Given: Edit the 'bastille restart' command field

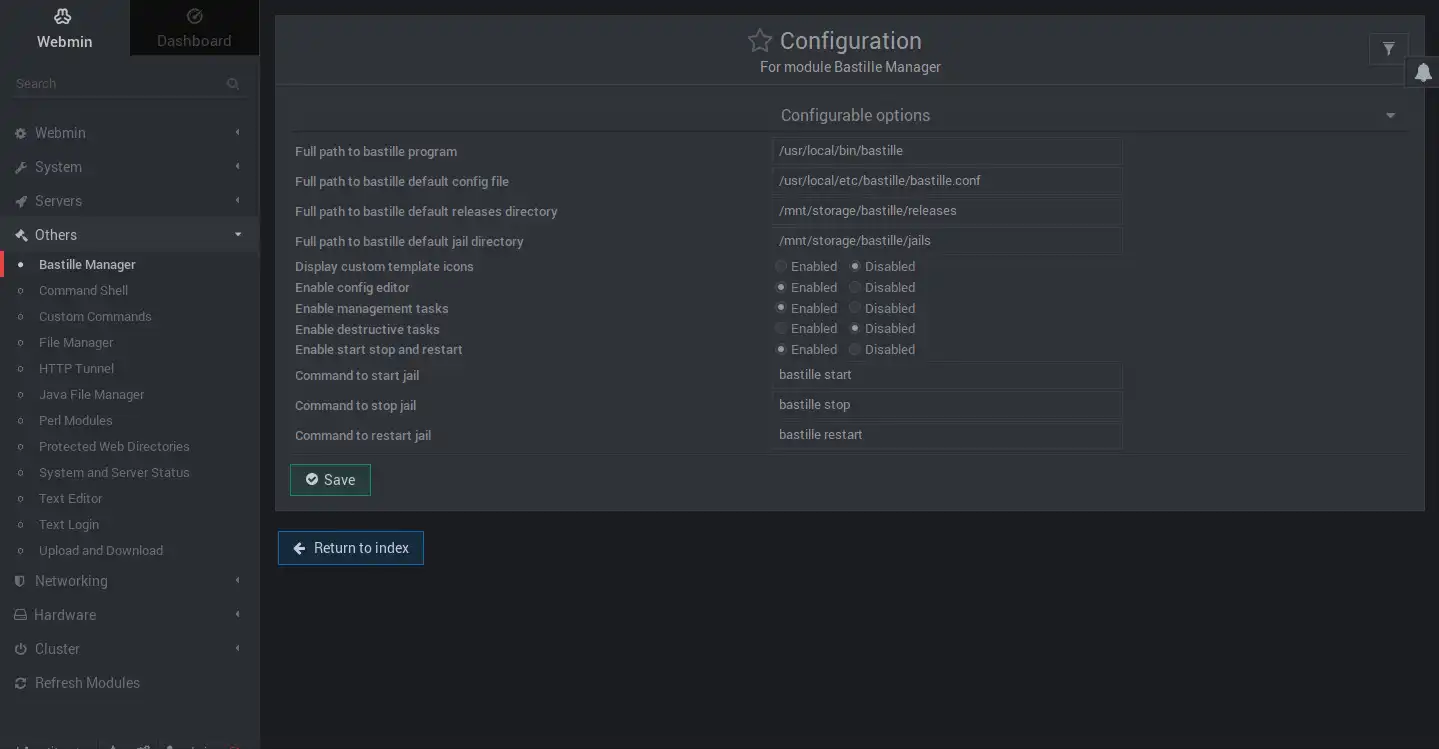Looking at the screenshot, I should pos(947,435).
